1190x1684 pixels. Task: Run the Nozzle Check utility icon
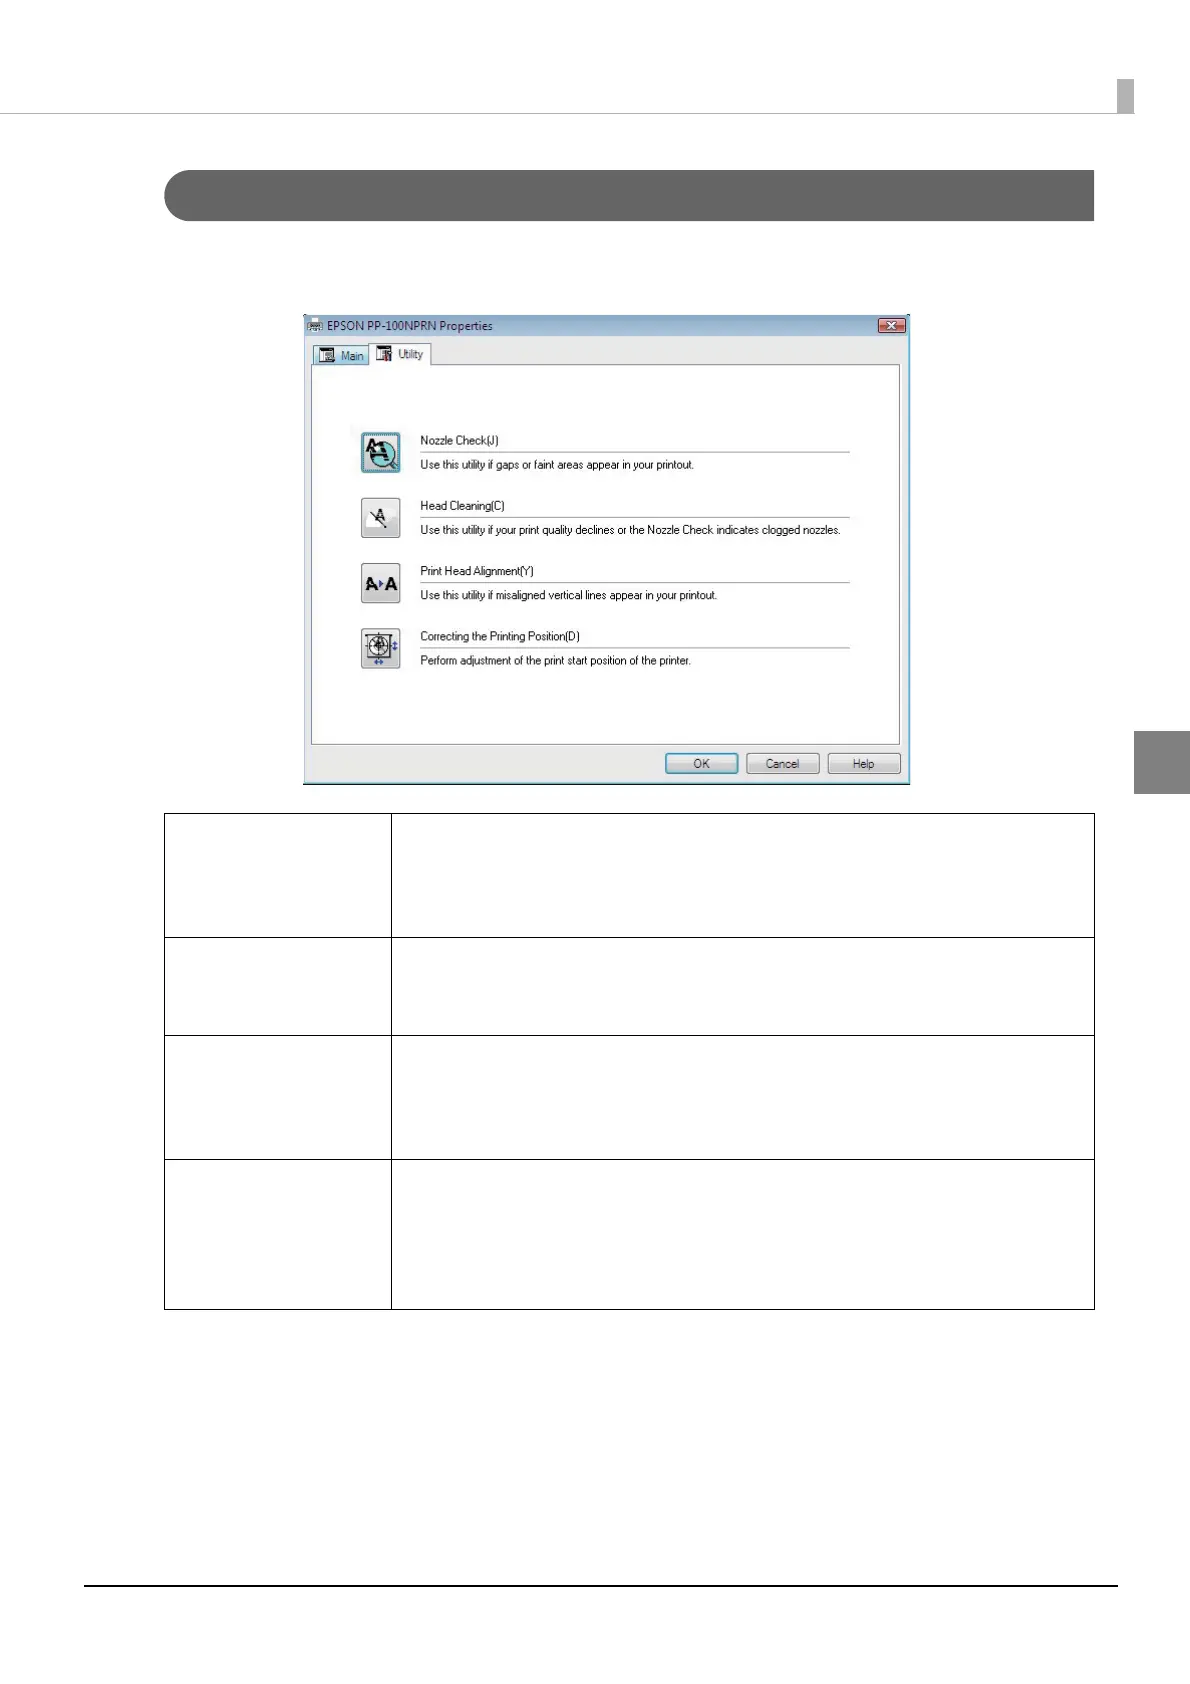(x=380, y=452)
